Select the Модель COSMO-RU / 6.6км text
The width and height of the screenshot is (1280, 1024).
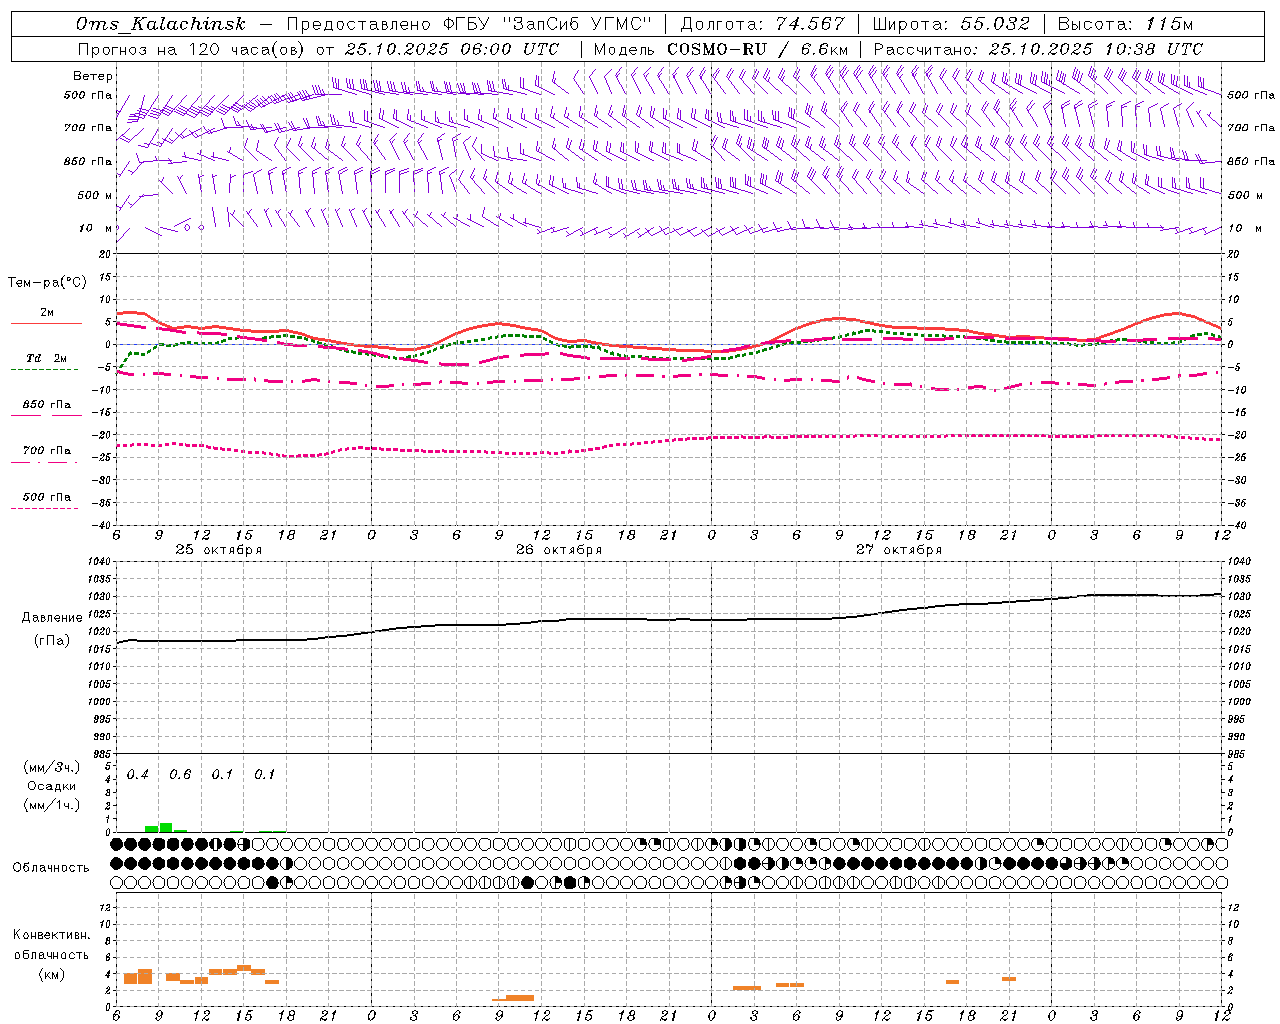pos(721,49)
